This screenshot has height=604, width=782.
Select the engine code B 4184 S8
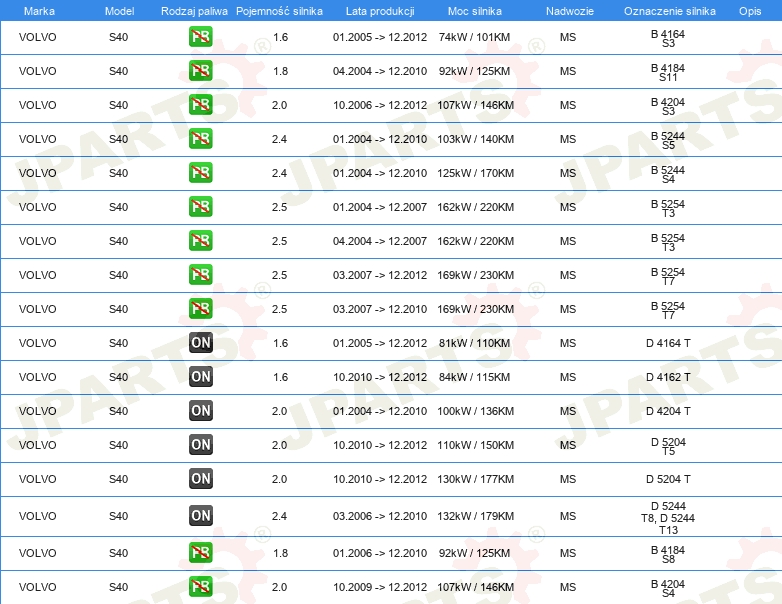point(668,554)
